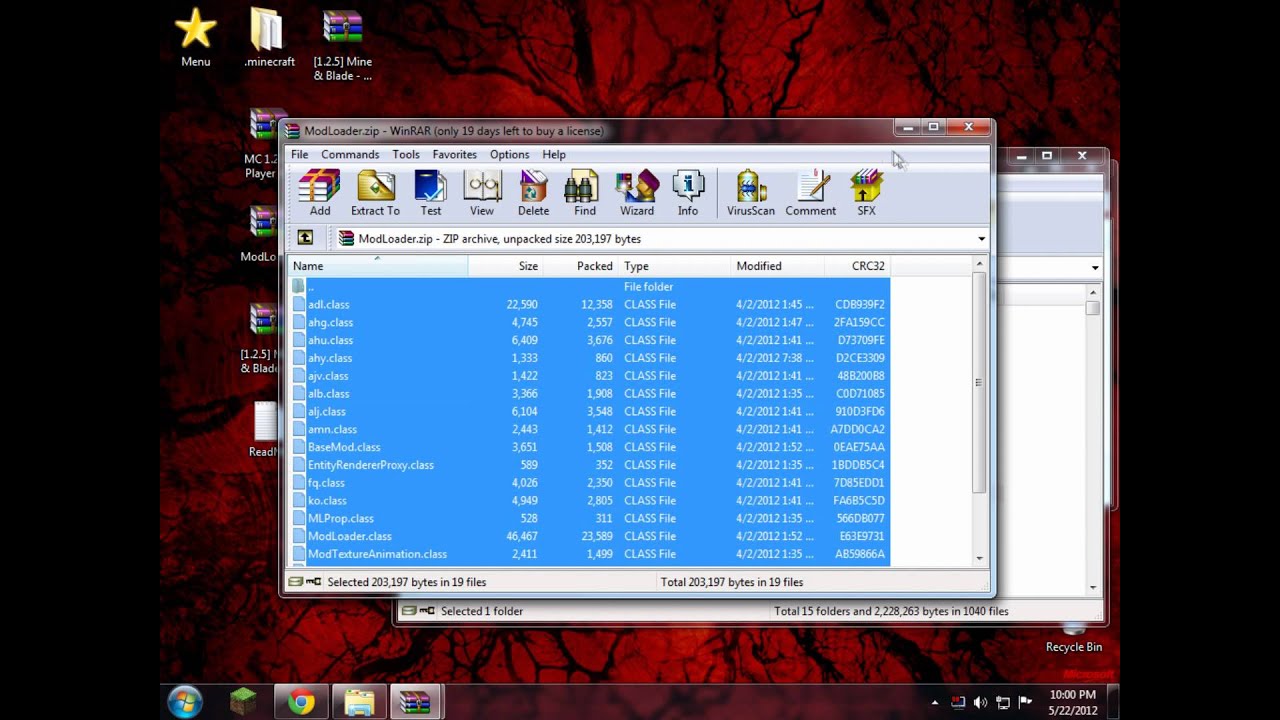Expand the archive path dropdown

pos(981,239)
